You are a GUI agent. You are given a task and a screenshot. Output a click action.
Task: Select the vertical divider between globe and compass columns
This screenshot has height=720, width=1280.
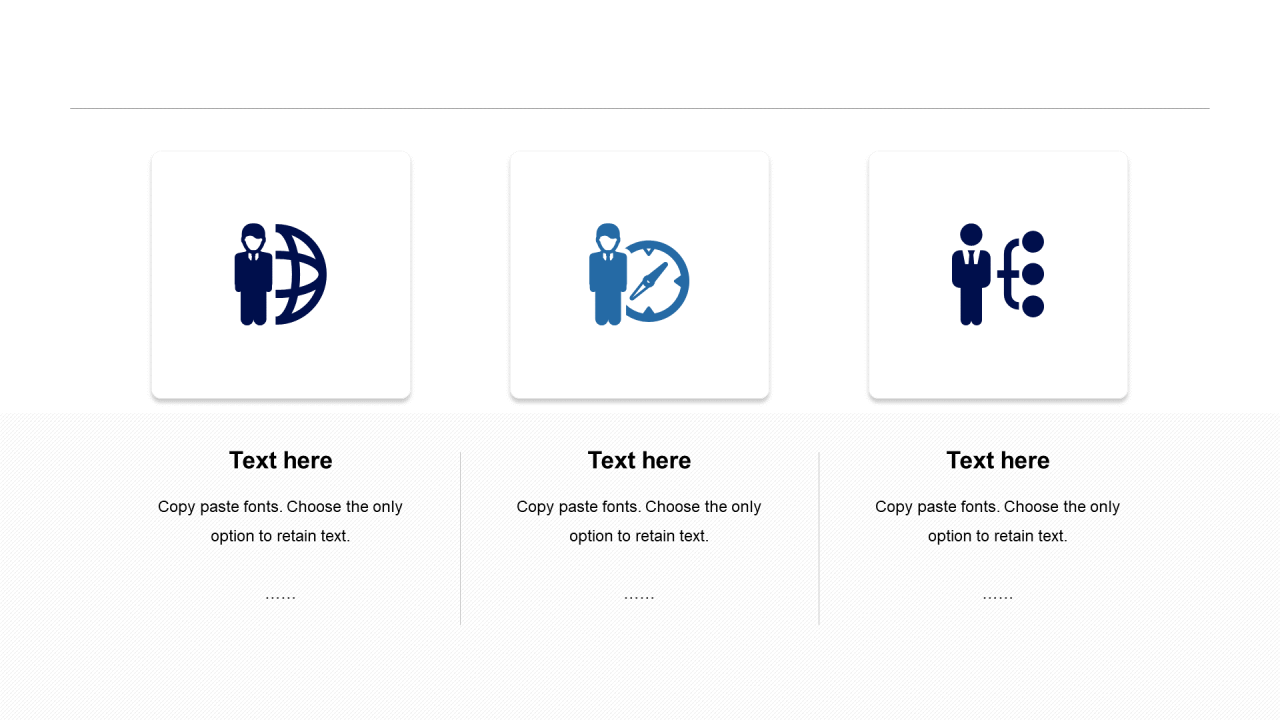[x=461, y=538]
